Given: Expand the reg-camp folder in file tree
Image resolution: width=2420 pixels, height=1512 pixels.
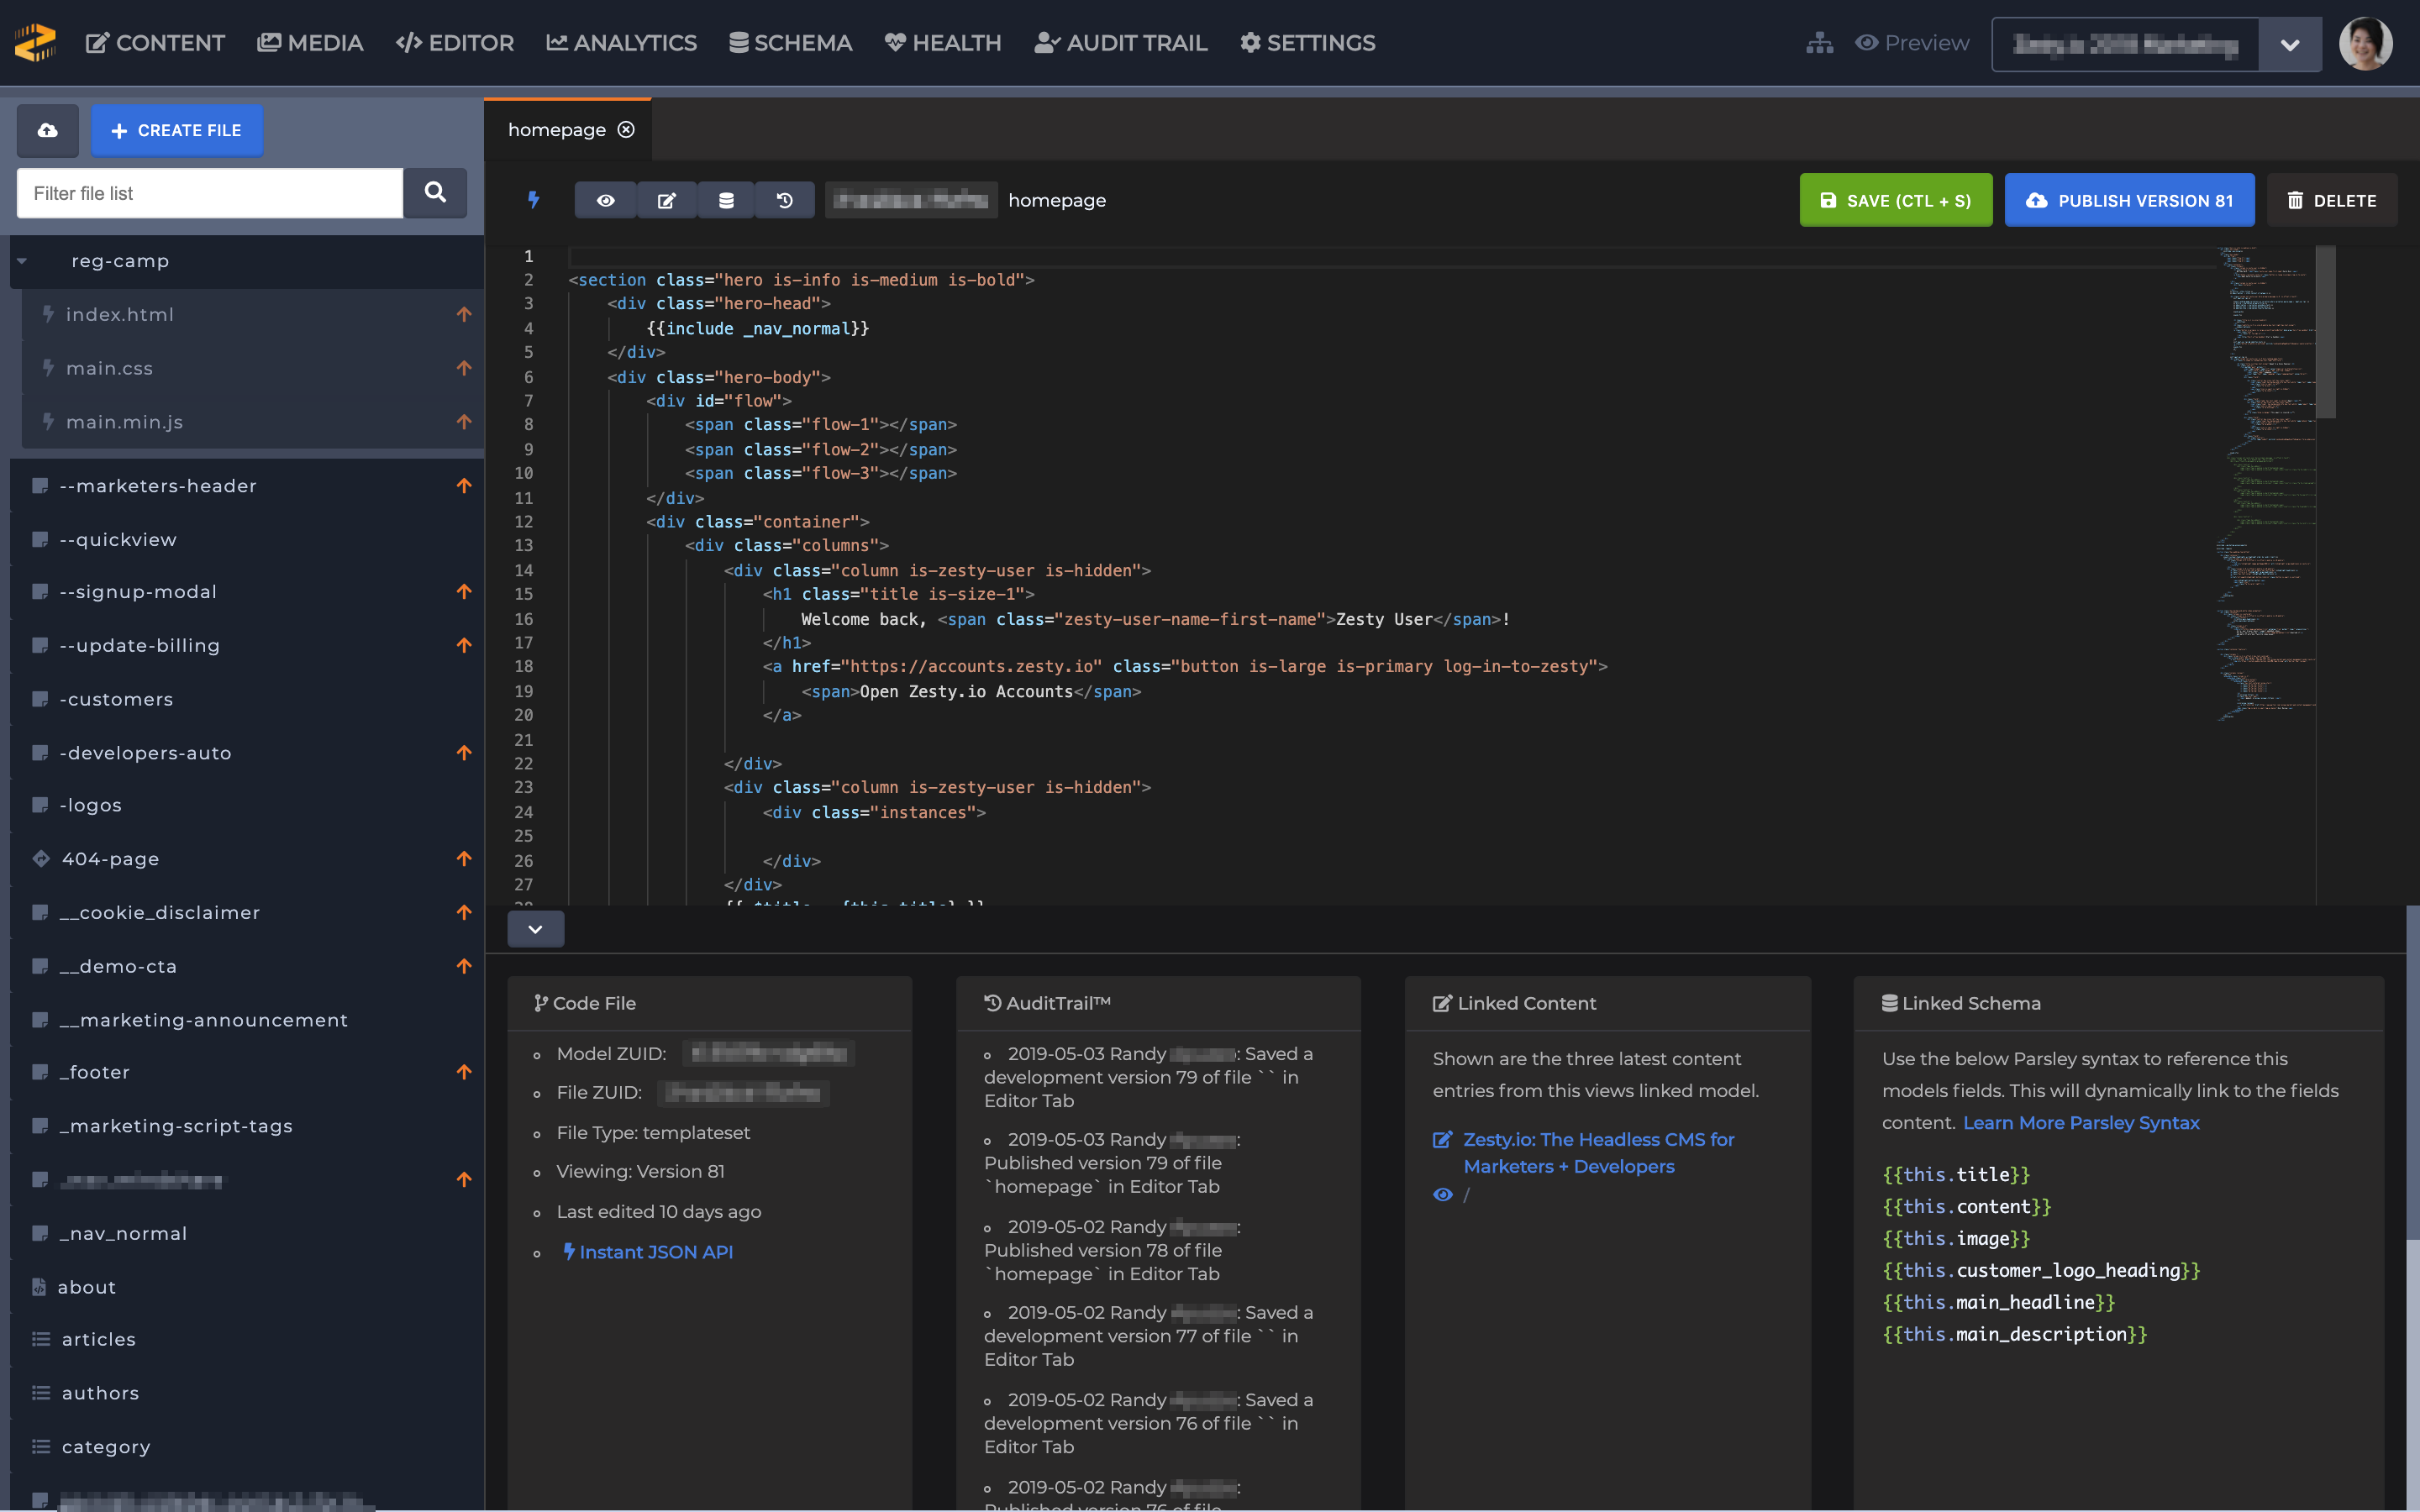Looking at the screenshot, I should point(23,260).
